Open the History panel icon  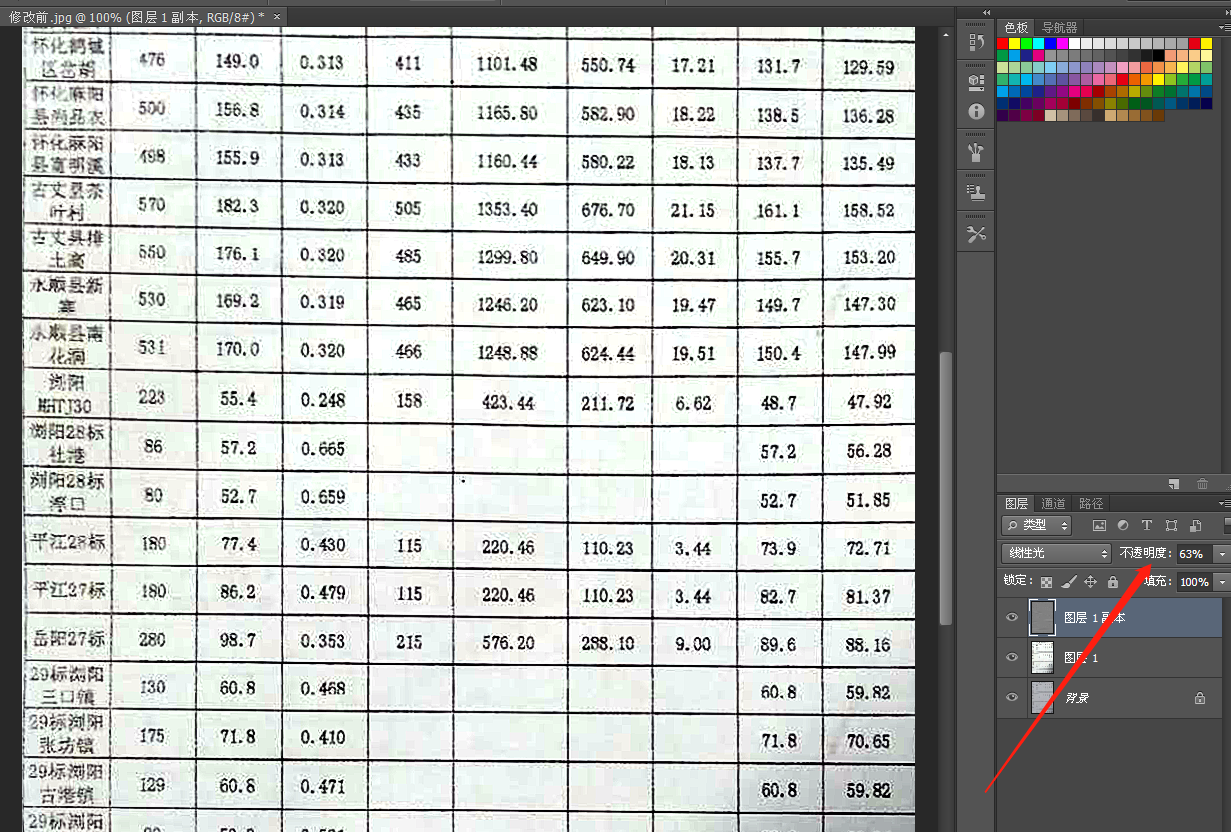[977, 43]
